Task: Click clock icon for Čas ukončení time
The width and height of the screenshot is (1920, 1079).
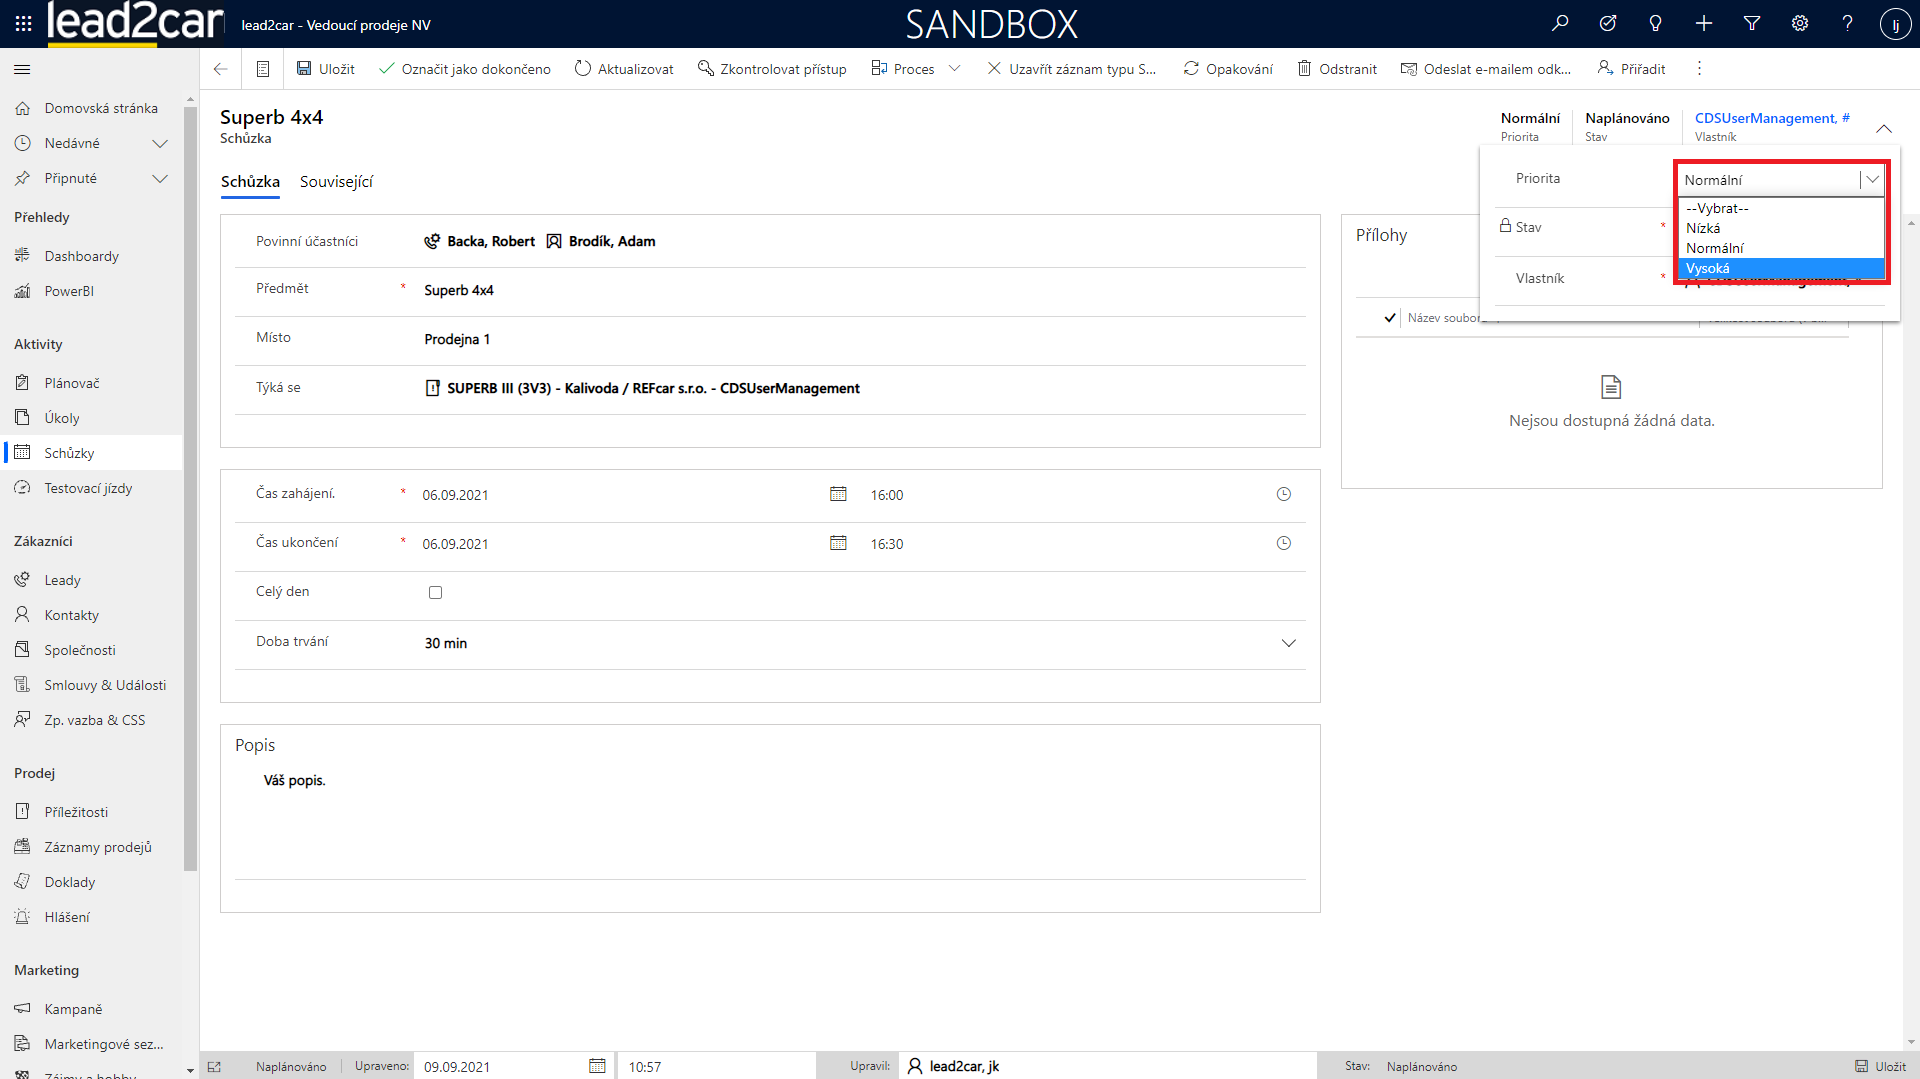Action: (1284, 543)
